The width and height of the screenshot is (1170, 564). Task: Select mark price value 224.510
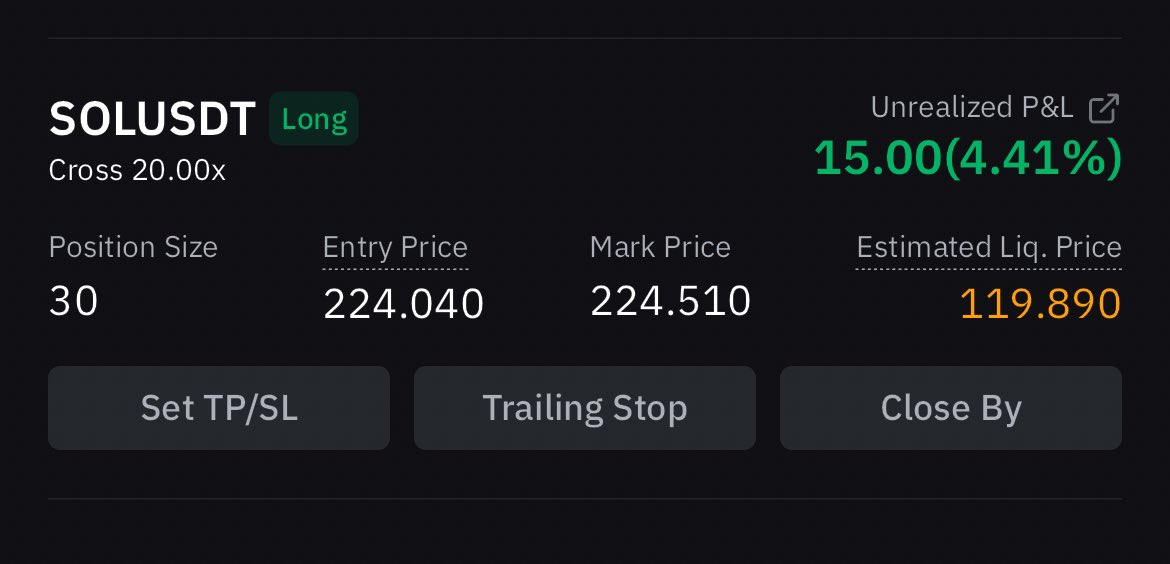point(671,301)
